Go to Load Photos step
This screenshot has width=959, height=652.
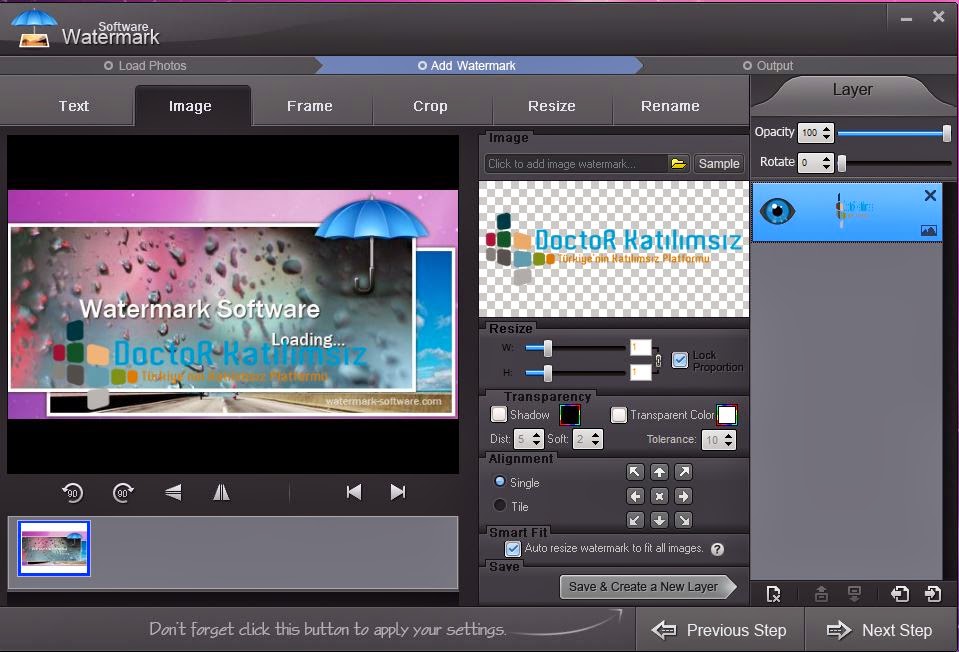(145, 65)
